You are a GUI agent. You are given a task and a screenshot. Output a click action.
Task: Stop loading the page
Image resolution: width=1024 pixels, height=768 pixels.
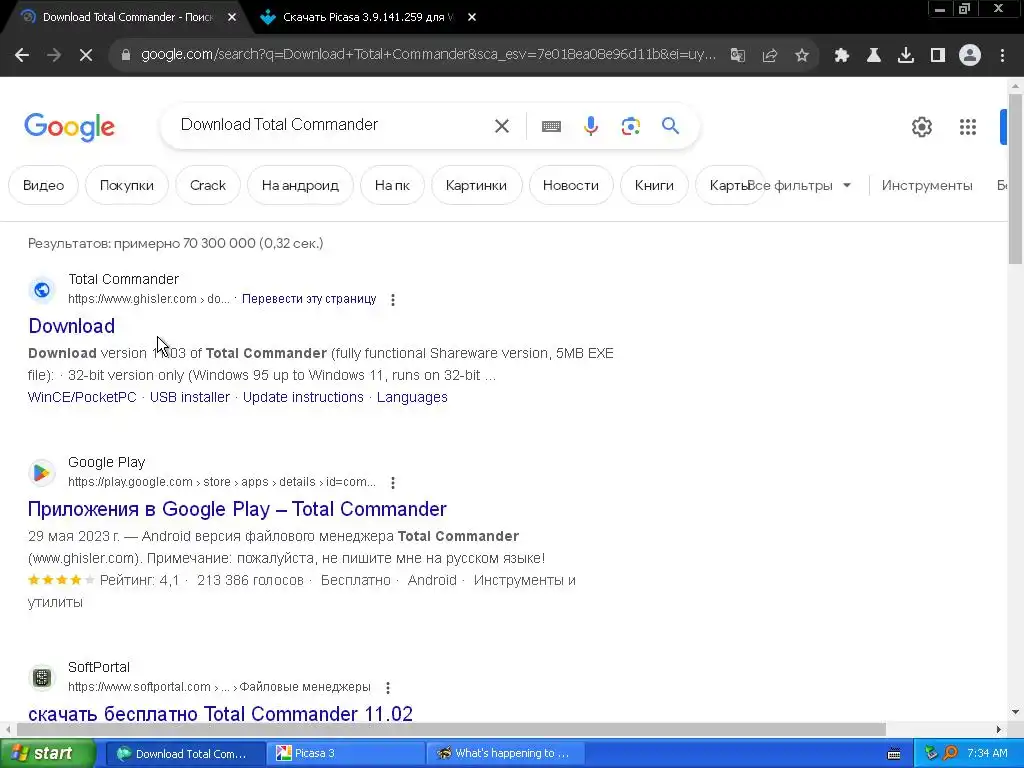coord(86,56)
